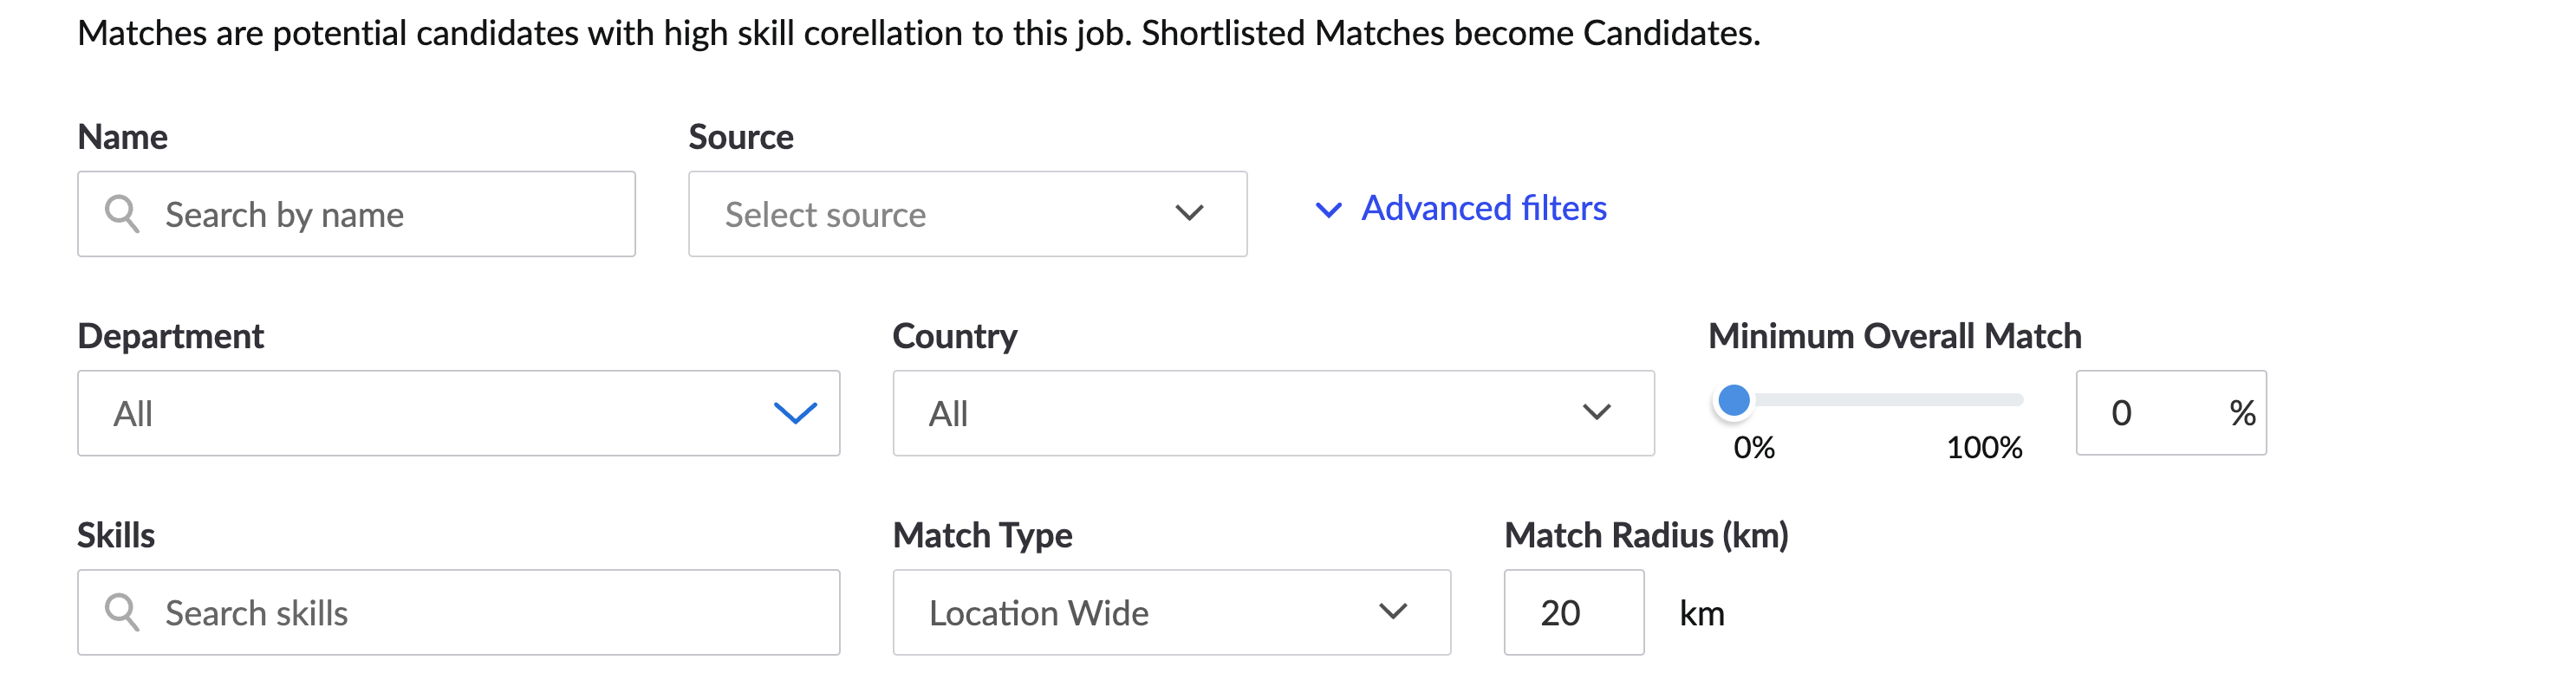Click the Minimum Overall Match label
This screenshot has width=2576, height=686.
click(x=1894, y=336)
